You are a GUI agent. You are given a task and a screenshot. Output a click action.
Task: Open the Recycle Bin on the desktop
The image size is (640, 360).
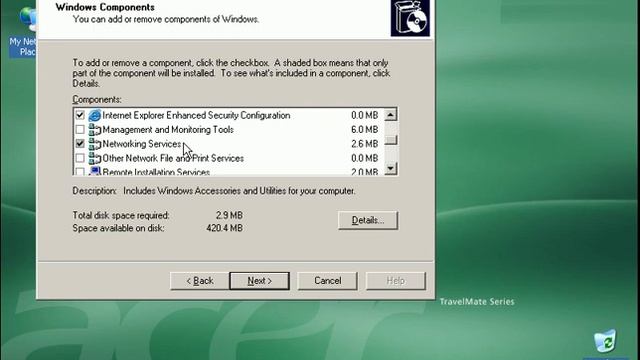[x=605, y=341]
